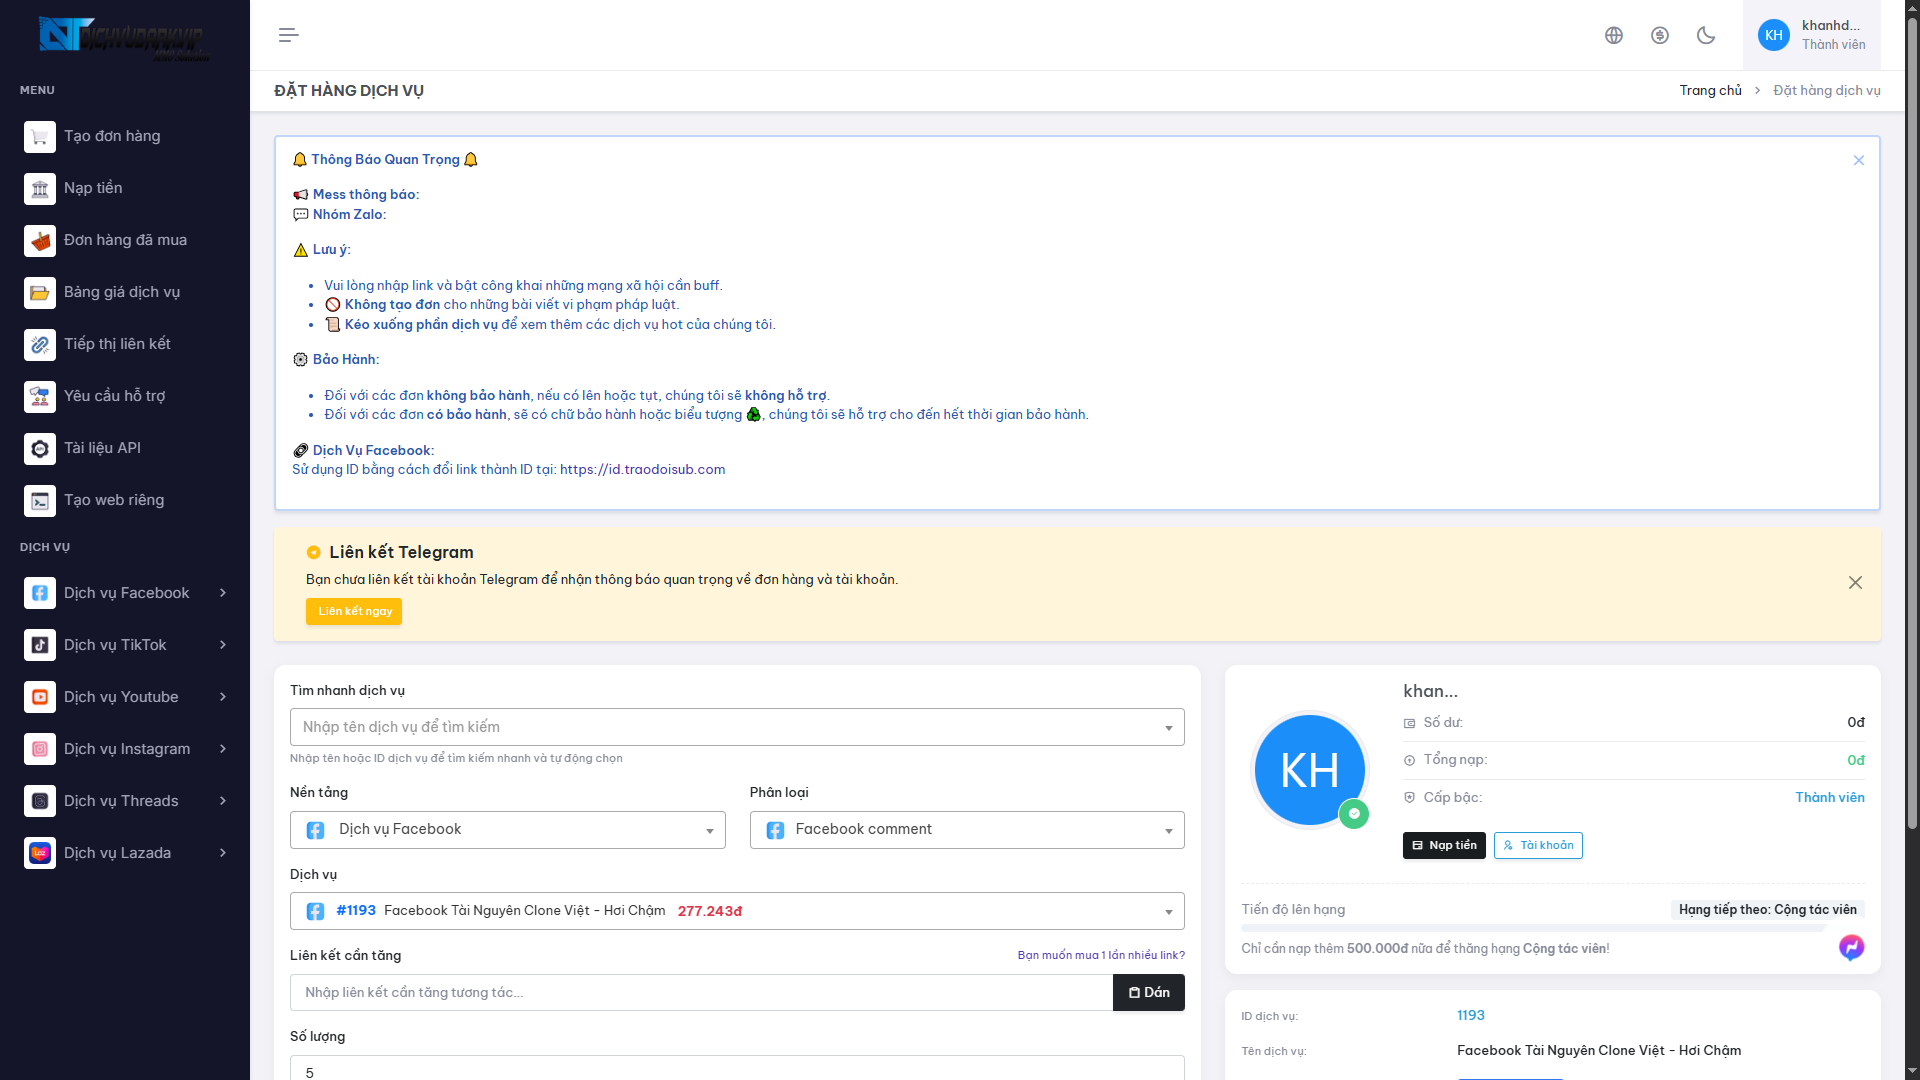Click the Youtube icon in sidebar services
The width and height of the screenshot is (1920, 1080).
tap(40, 697)
